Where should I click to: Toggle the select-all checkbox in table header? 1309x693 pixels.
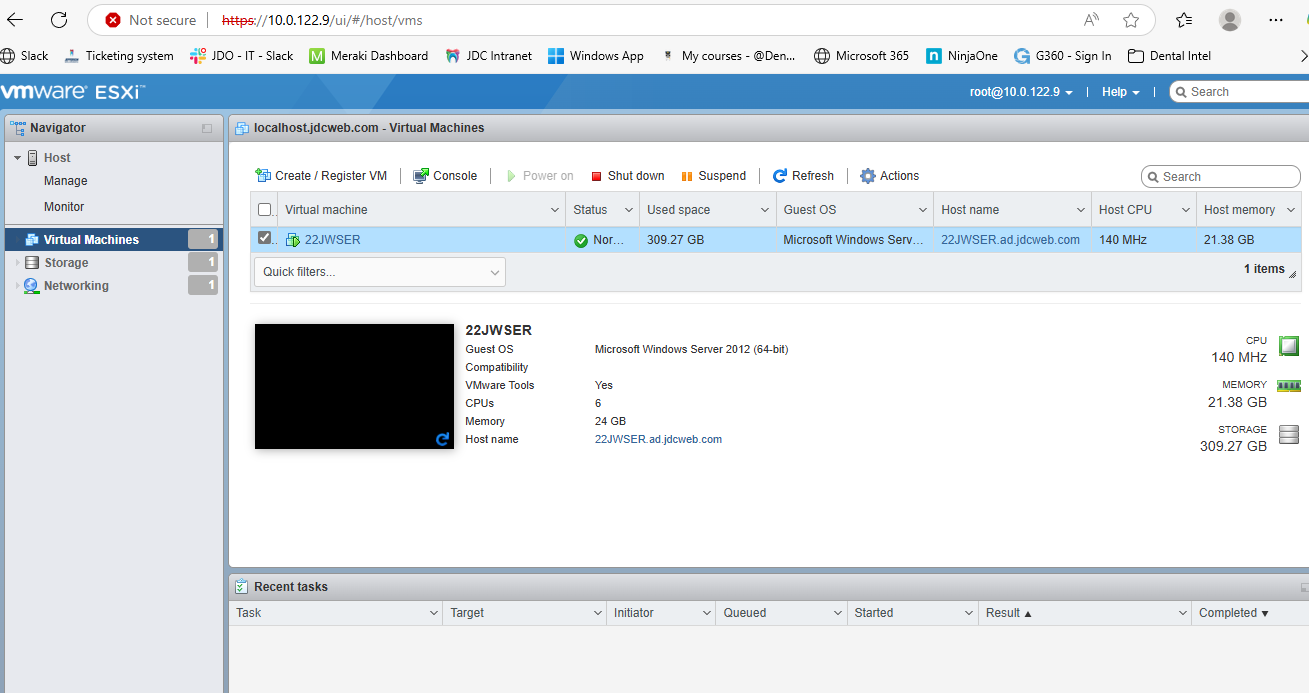[x=265, y=210]
